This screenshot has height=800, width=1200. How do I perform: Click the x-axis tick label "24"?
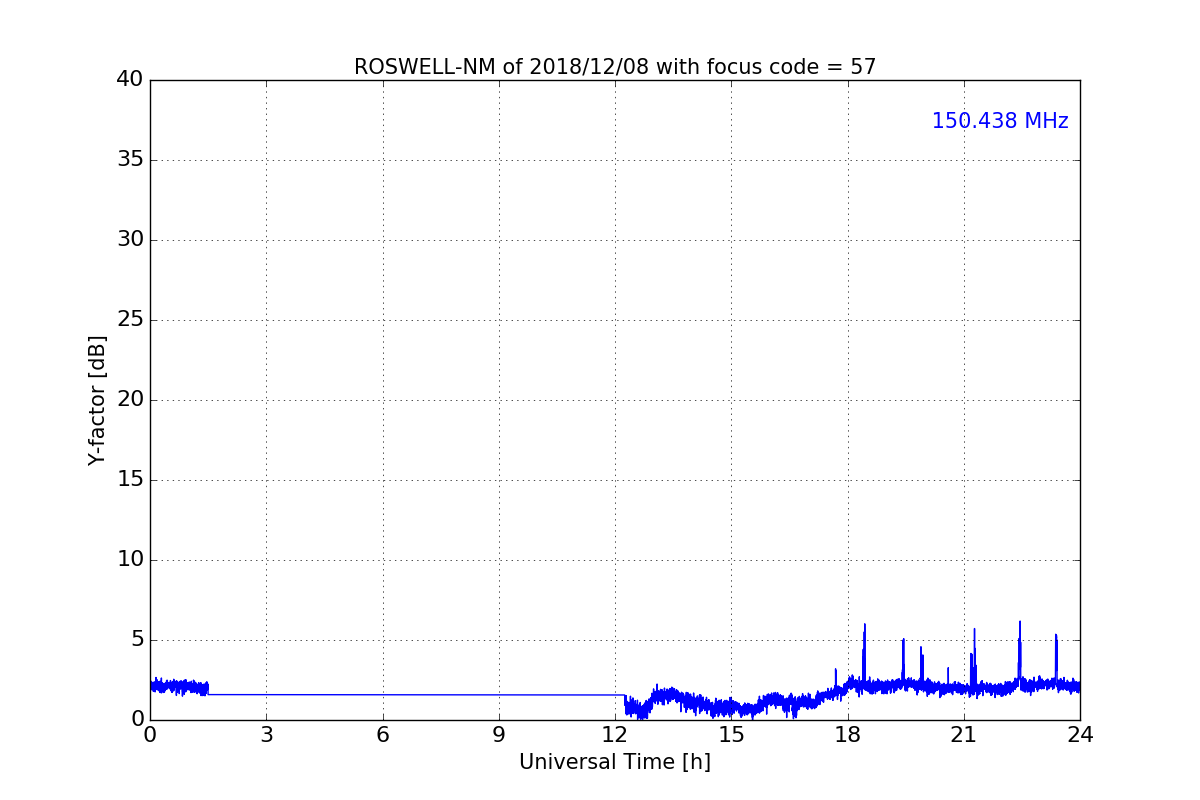[x=1080, y=735]
